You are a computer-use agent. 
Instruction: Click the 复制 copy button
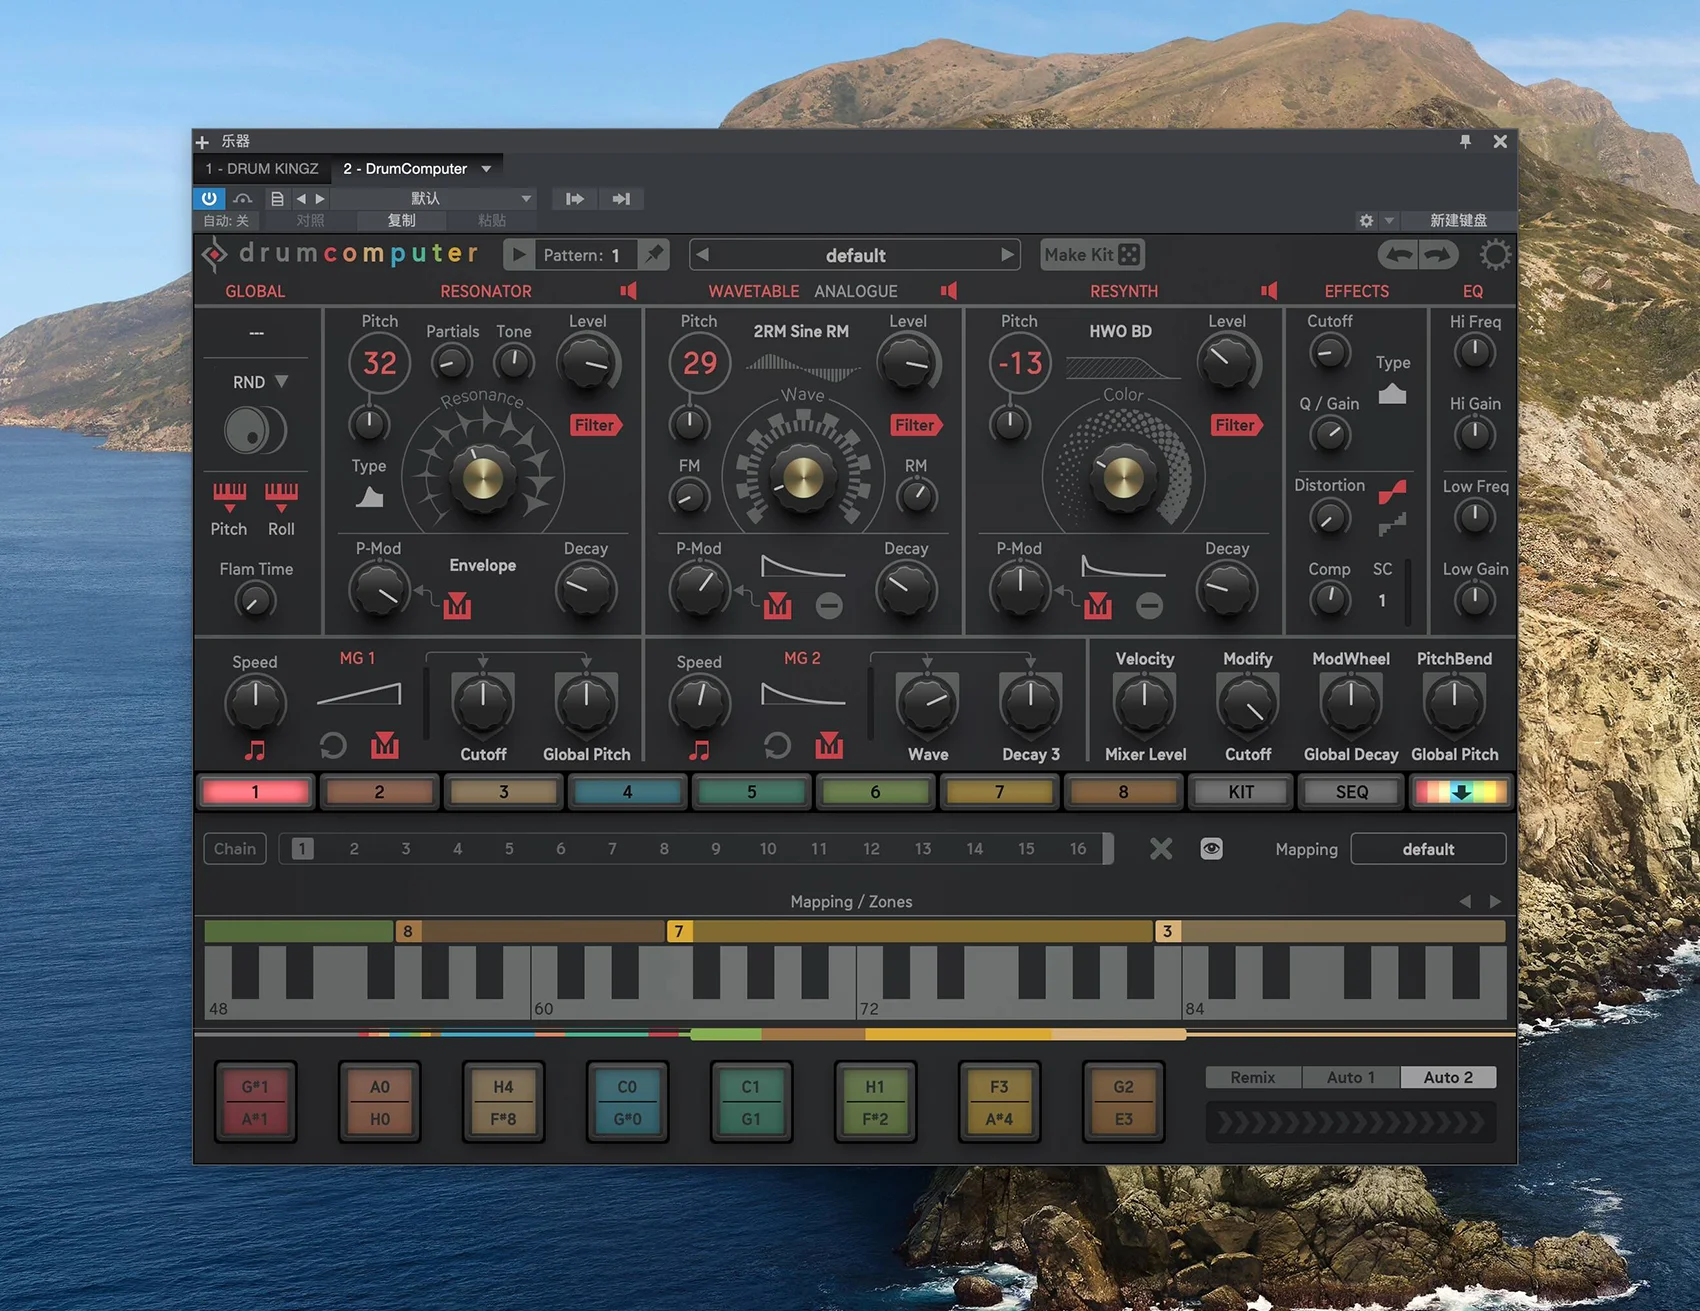tap(401, 220)
